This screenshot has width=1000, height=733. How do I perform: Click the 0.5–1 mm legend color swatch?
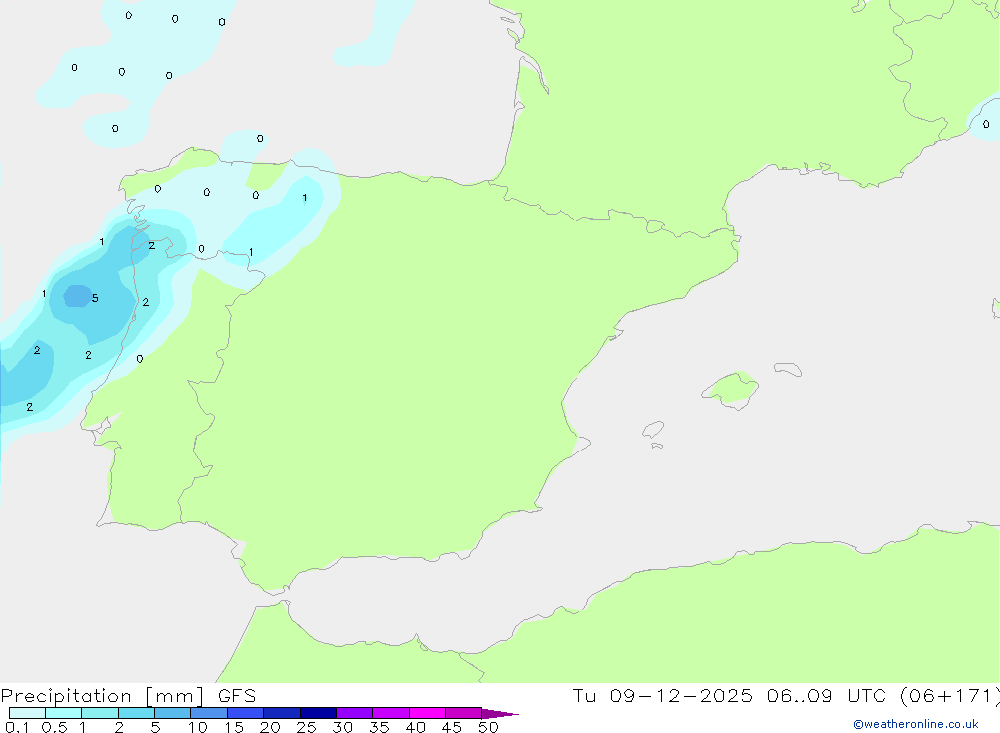tap(64, 713)
